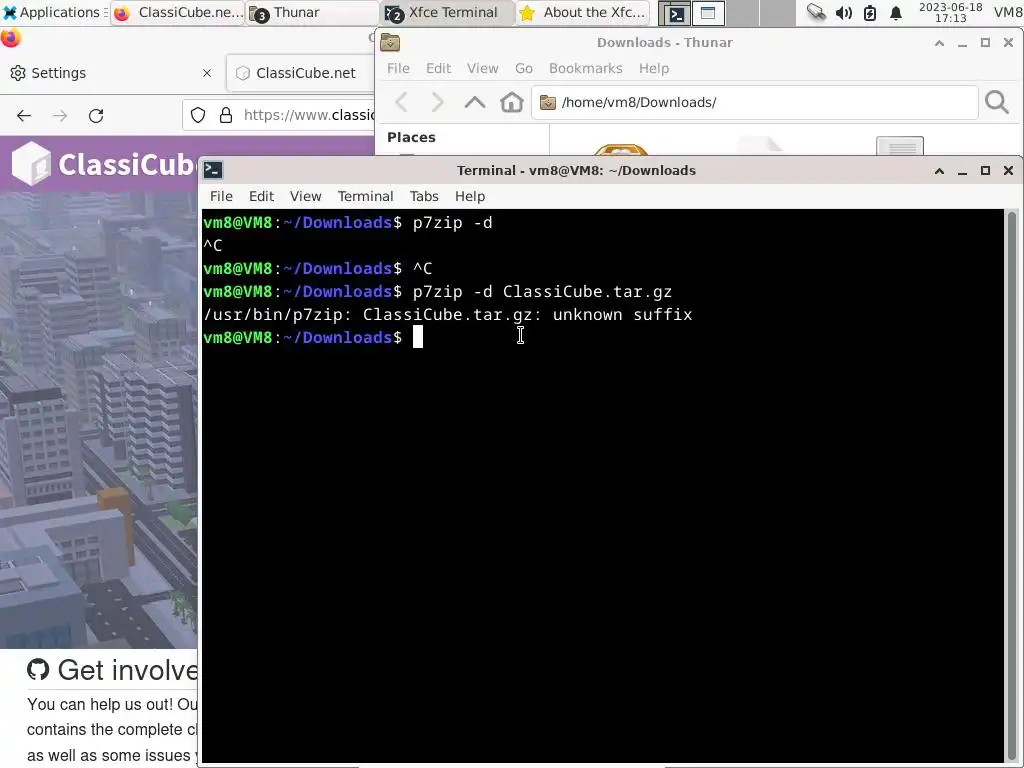Open the About the Xfce taskbar button
Image resolution: width=1024 pixels, height=768 pixels.
pos(583,12)
